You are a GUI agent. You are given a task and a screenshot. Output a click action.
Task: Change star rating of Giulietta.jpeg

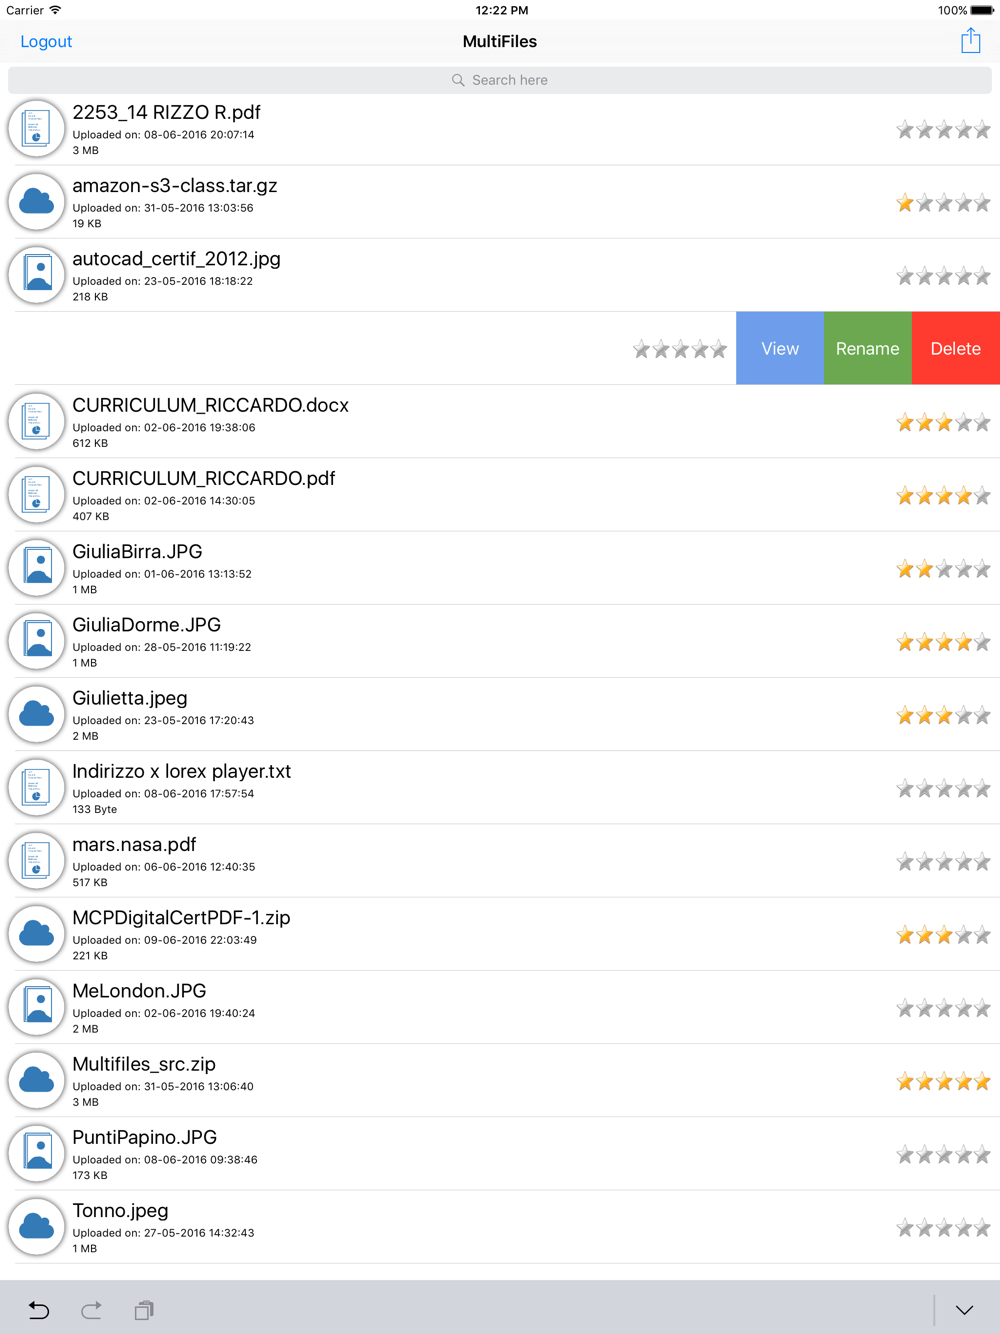pos(943,715)
